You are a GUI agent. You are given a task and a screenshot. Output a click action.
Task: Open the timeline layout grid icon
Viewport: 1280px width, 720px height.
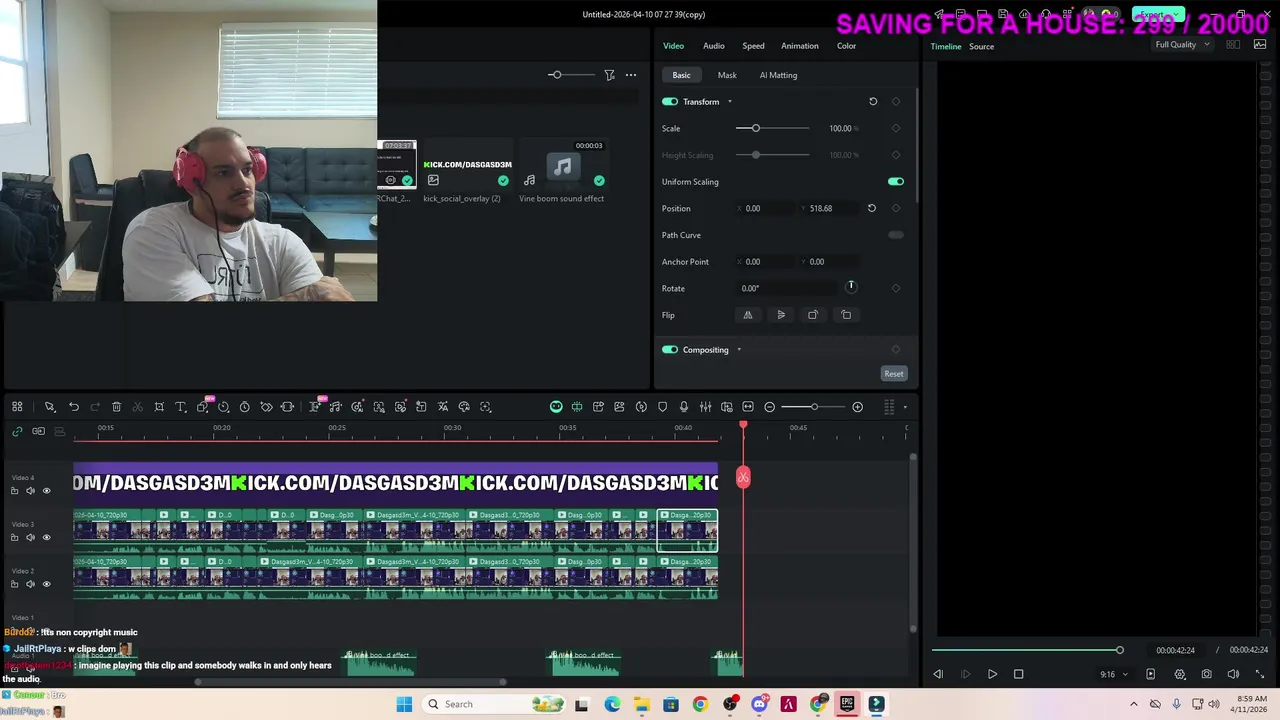(x=17, y=407)
